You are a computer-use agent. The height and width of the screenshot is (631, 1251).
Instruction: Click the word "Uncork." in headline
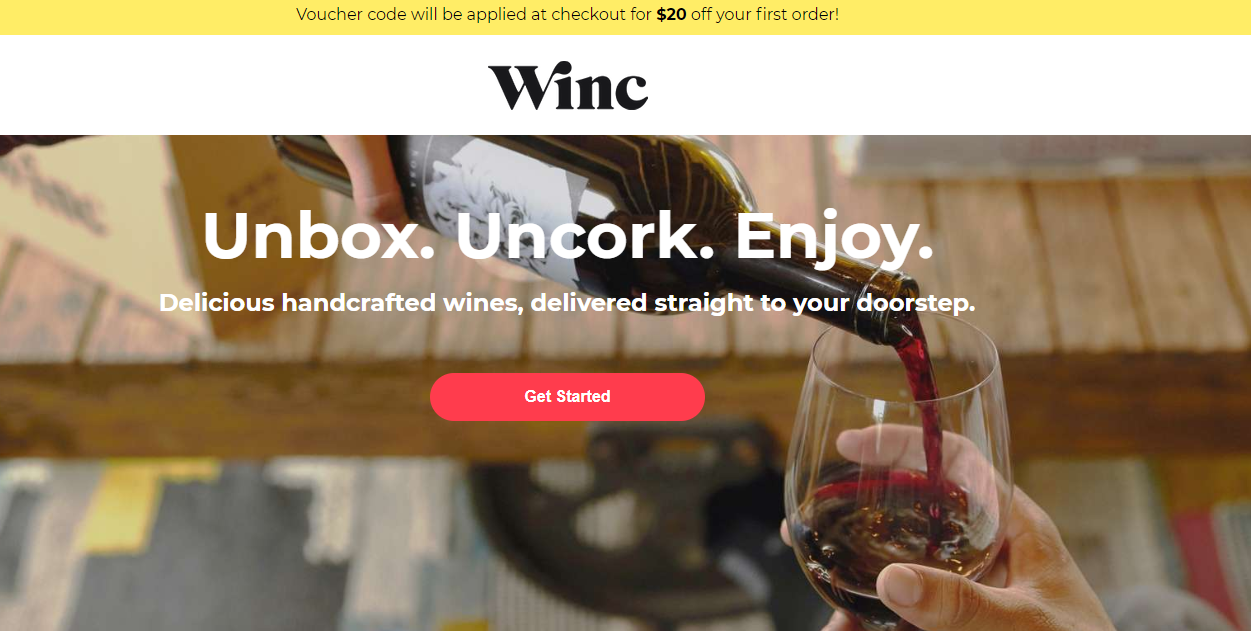click(x=584, y=236)
